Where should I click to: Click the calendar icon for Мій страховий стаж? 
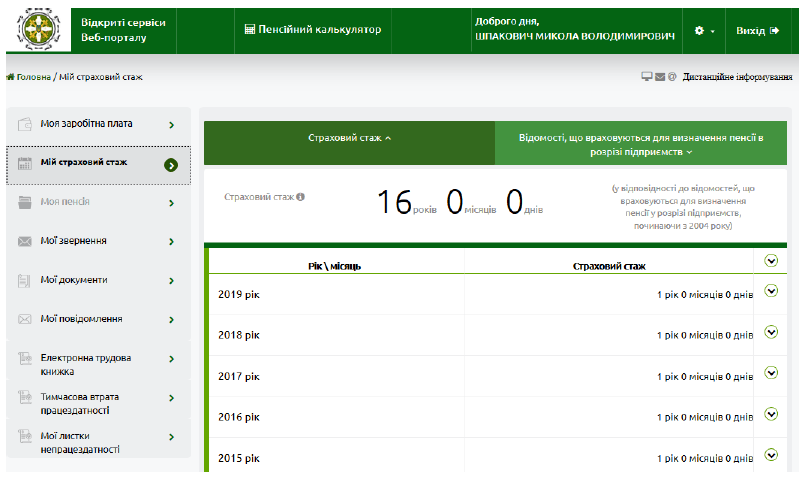25,163
